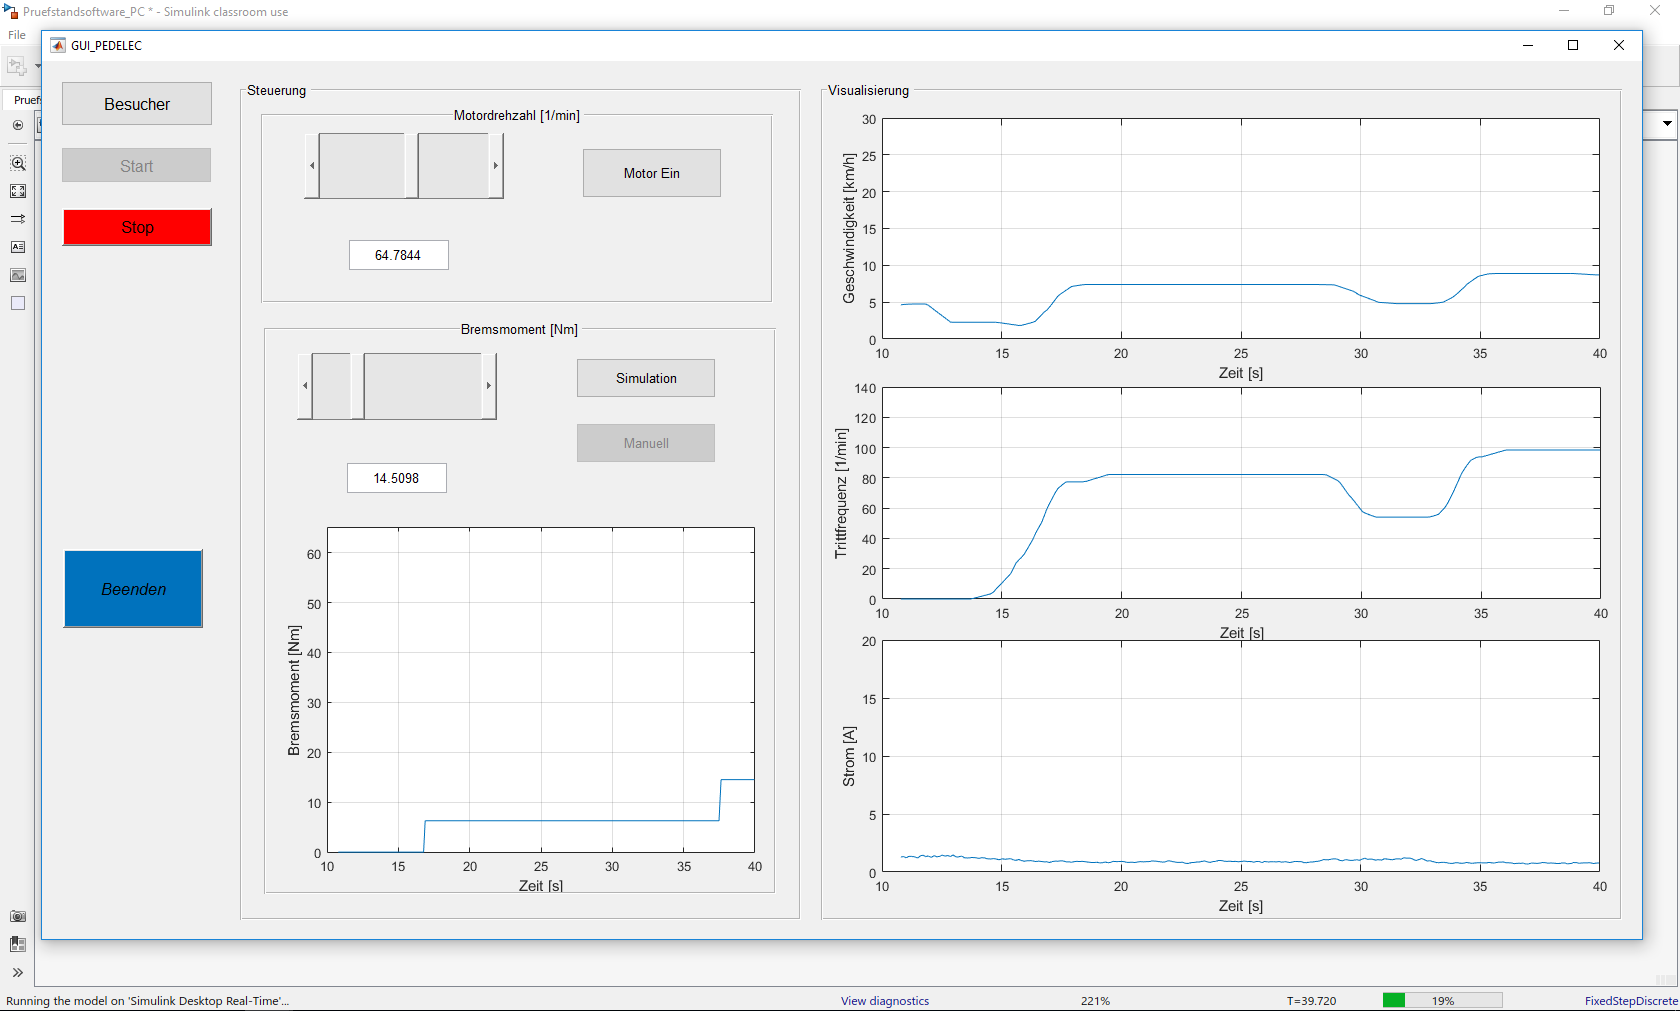Click the Fit to View icon

click(18, 191)
